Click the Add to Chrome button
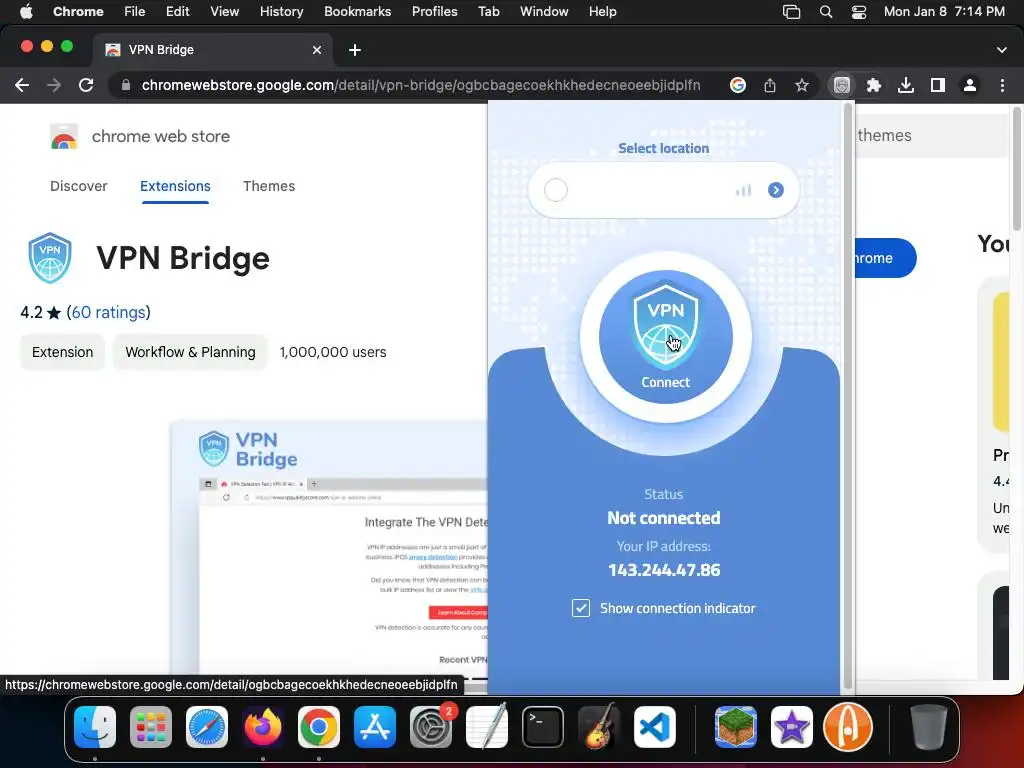 885,258
